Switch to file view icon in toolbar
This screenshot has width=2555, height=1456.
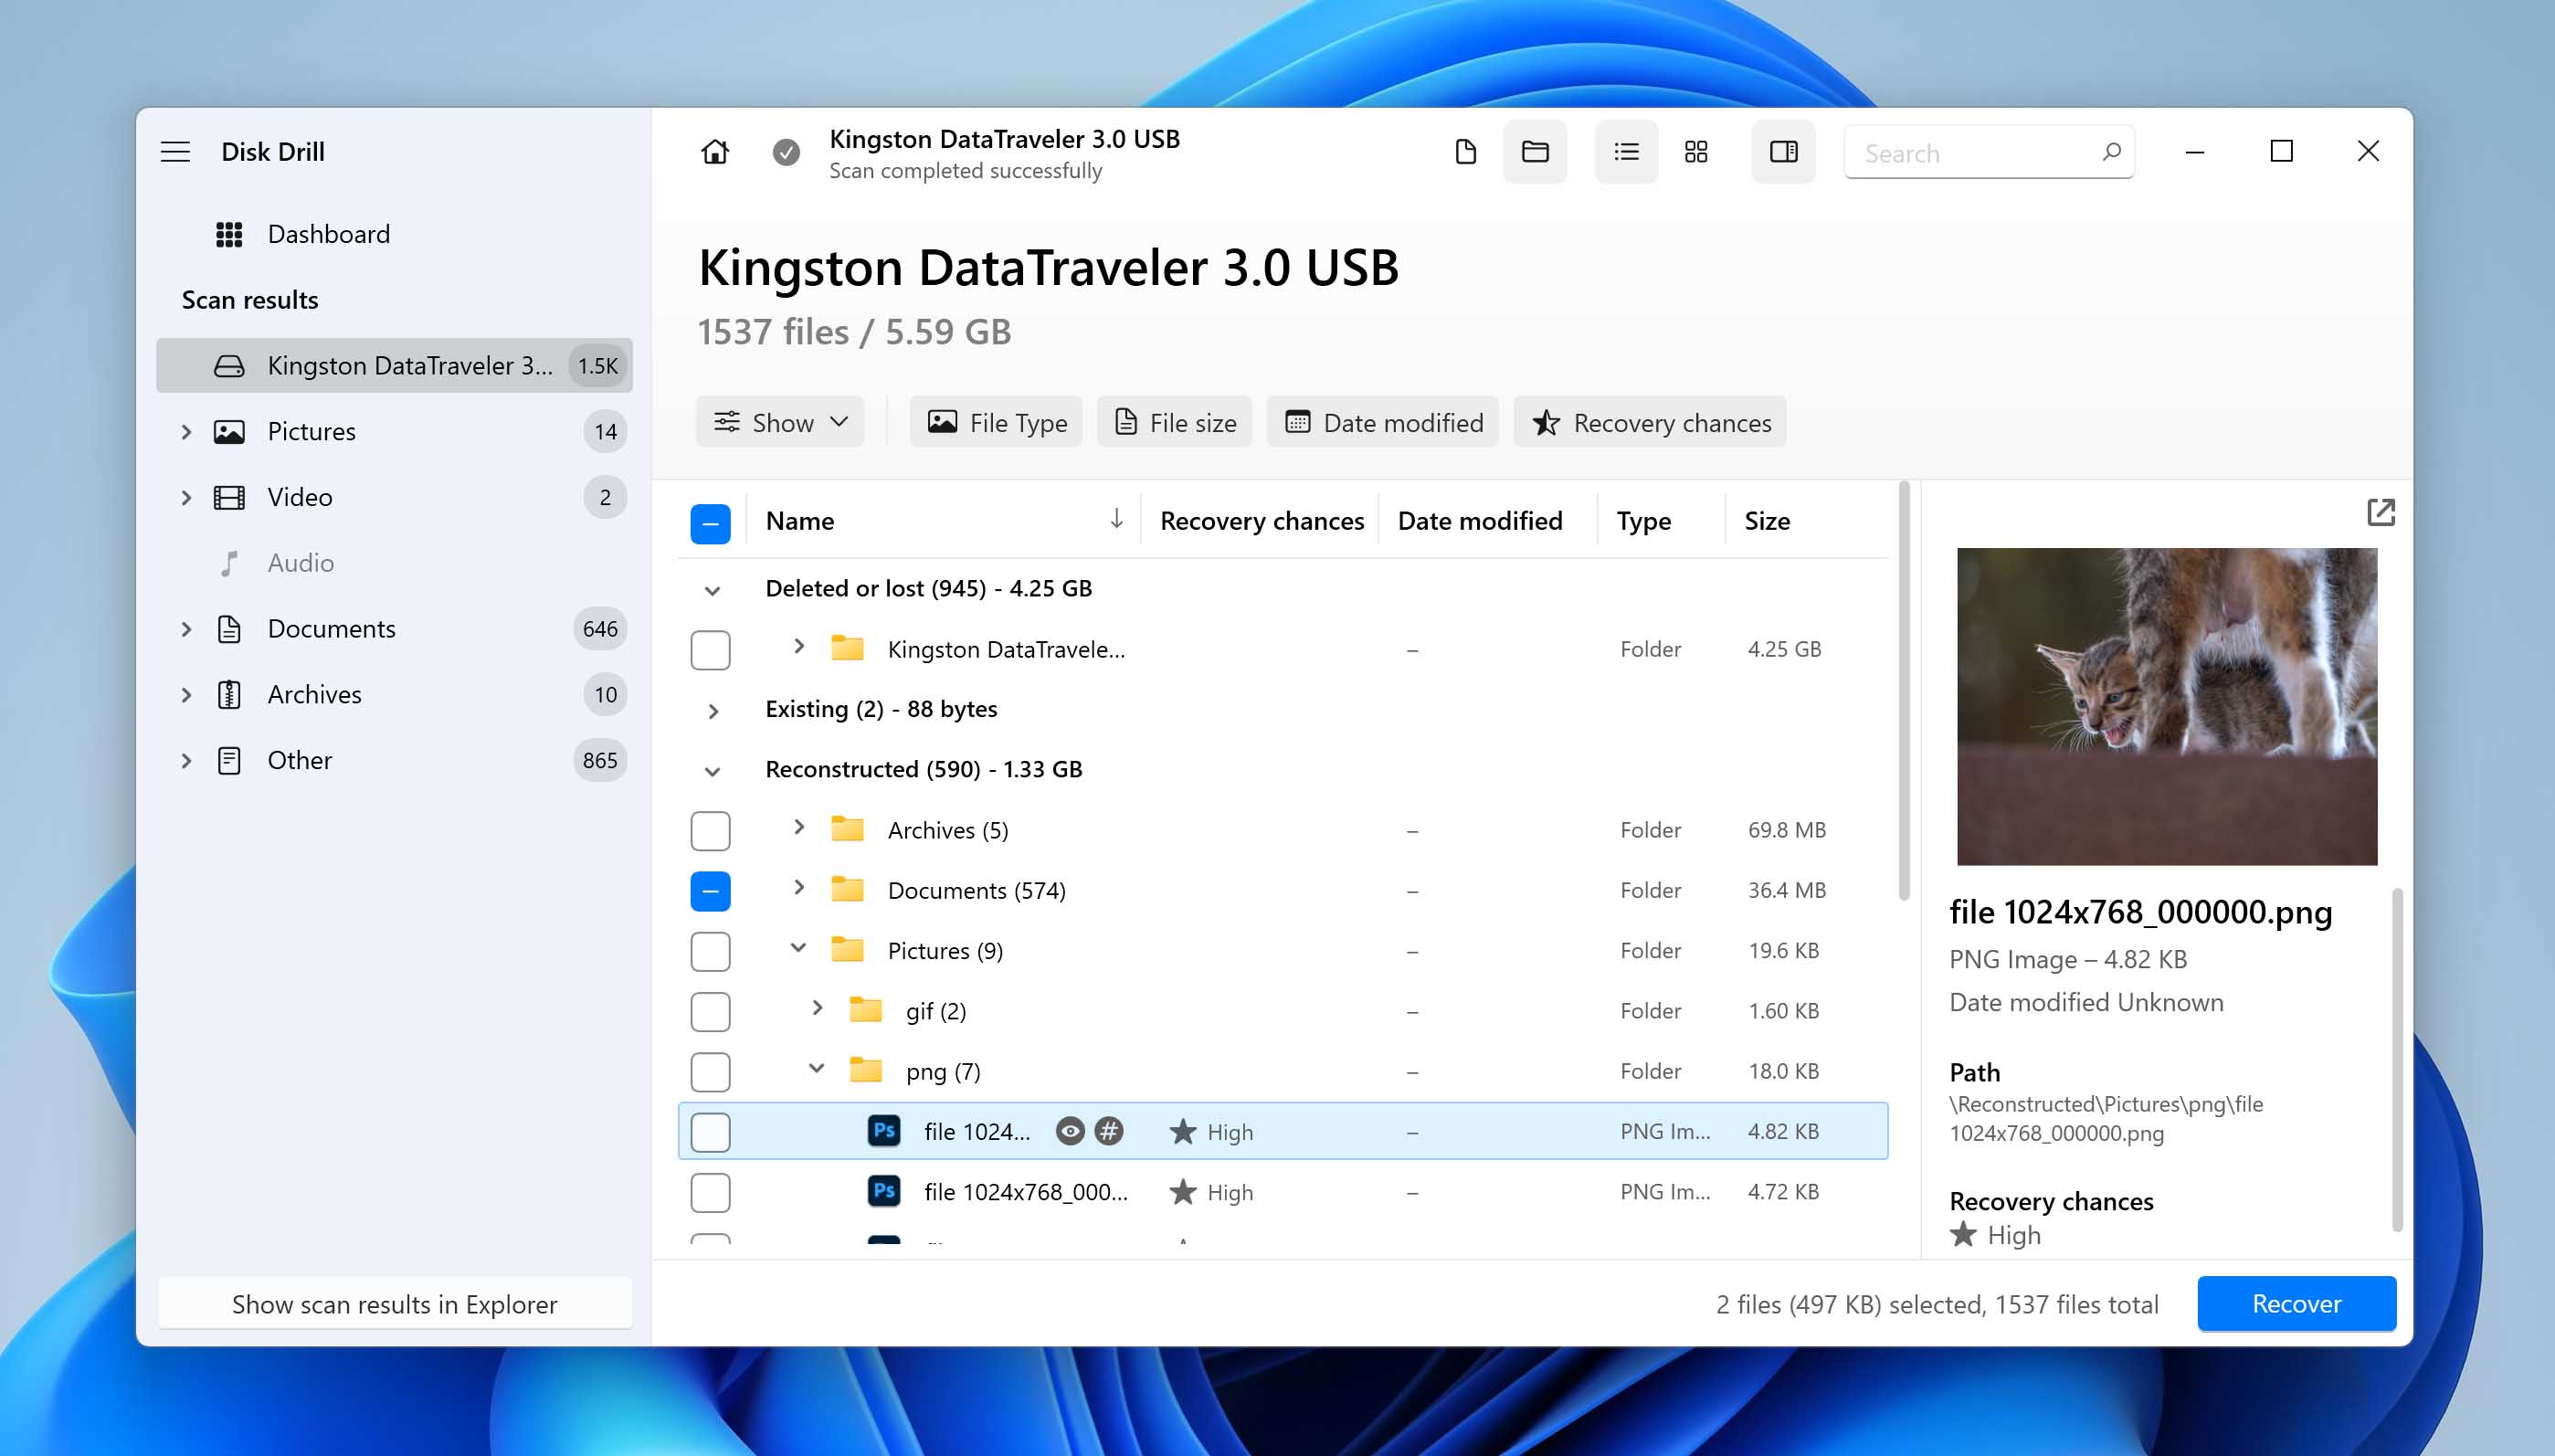coord(1465,152)
